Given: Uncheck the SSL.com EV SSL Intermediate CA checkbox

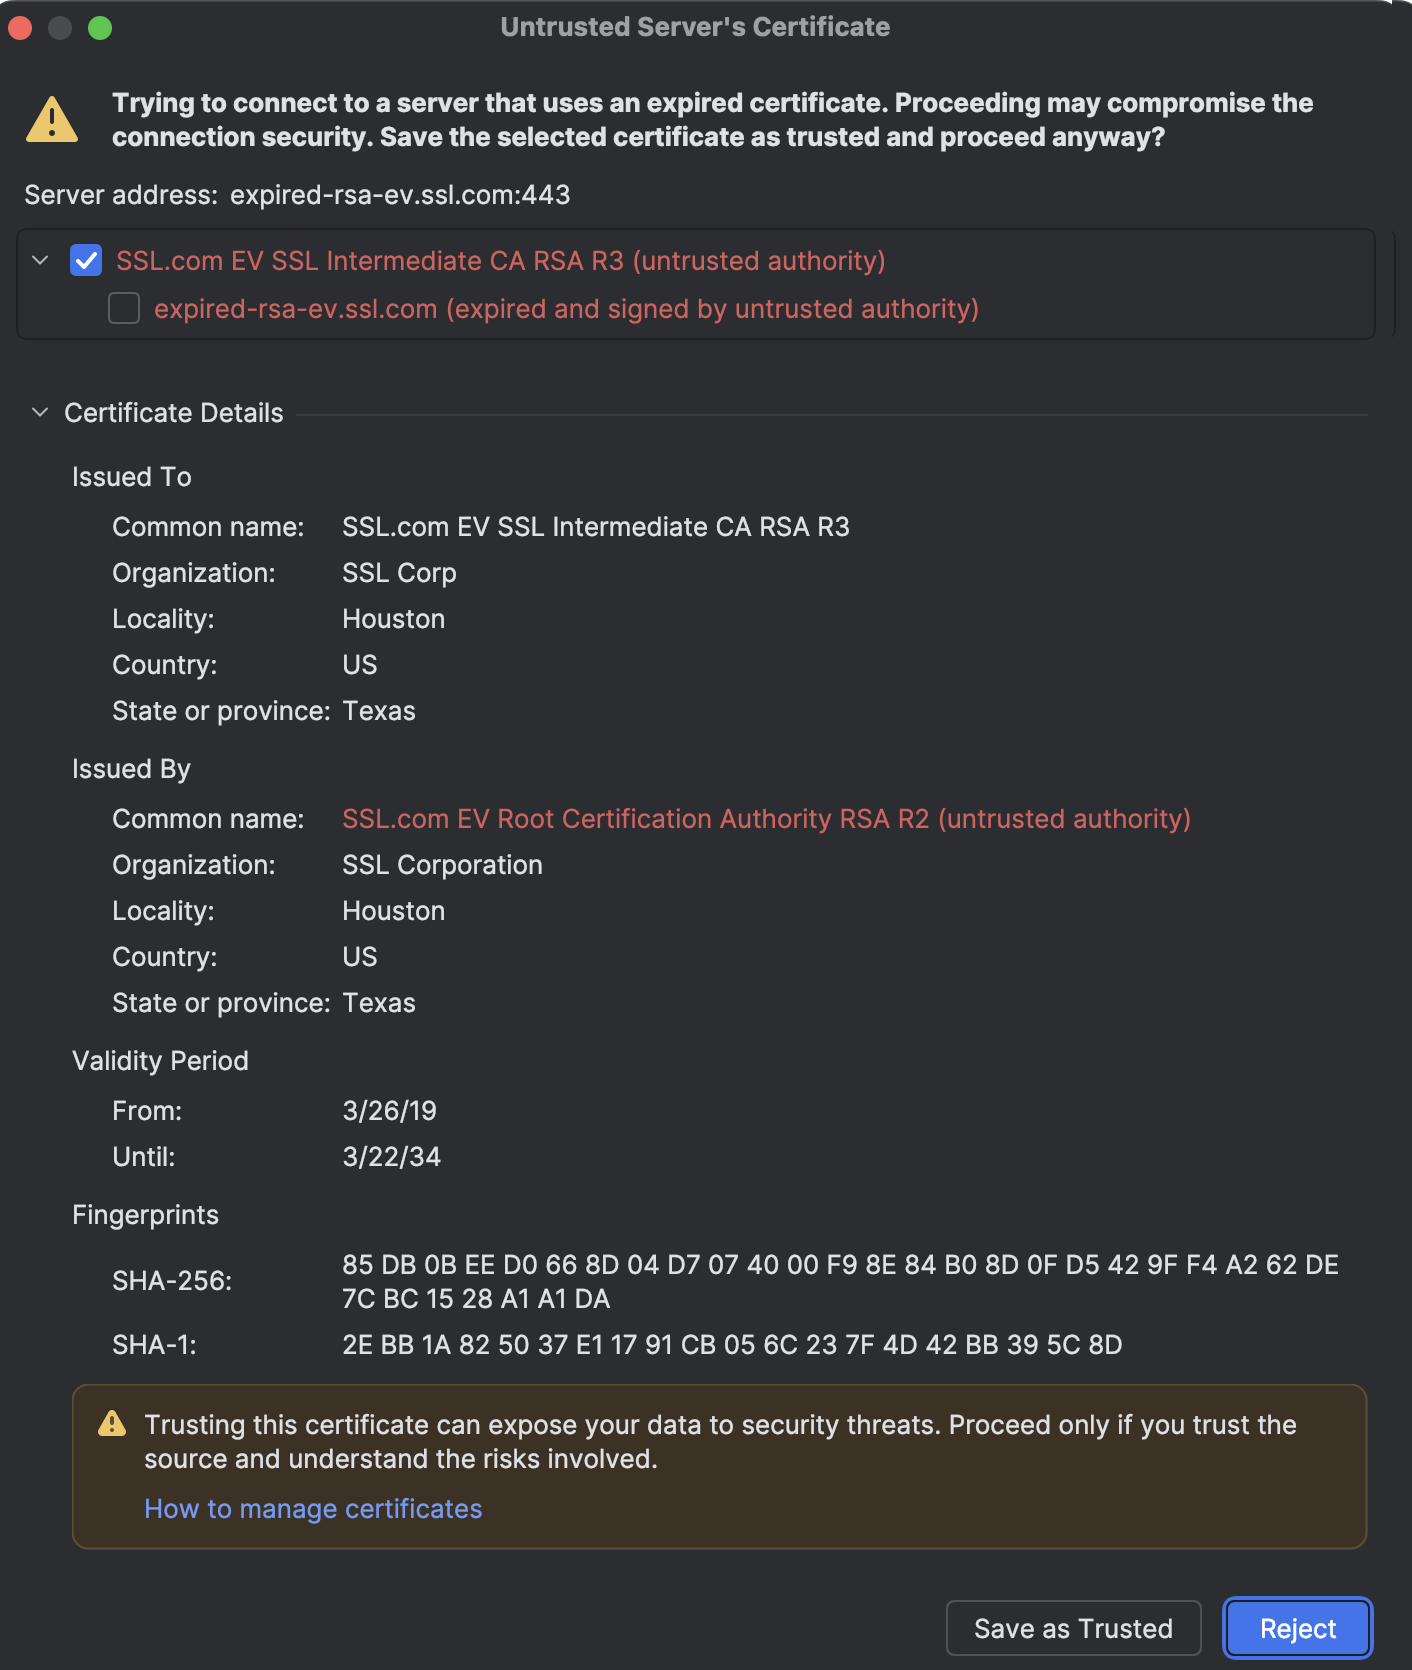Looking at the screenshot, I should pos(86,261).
